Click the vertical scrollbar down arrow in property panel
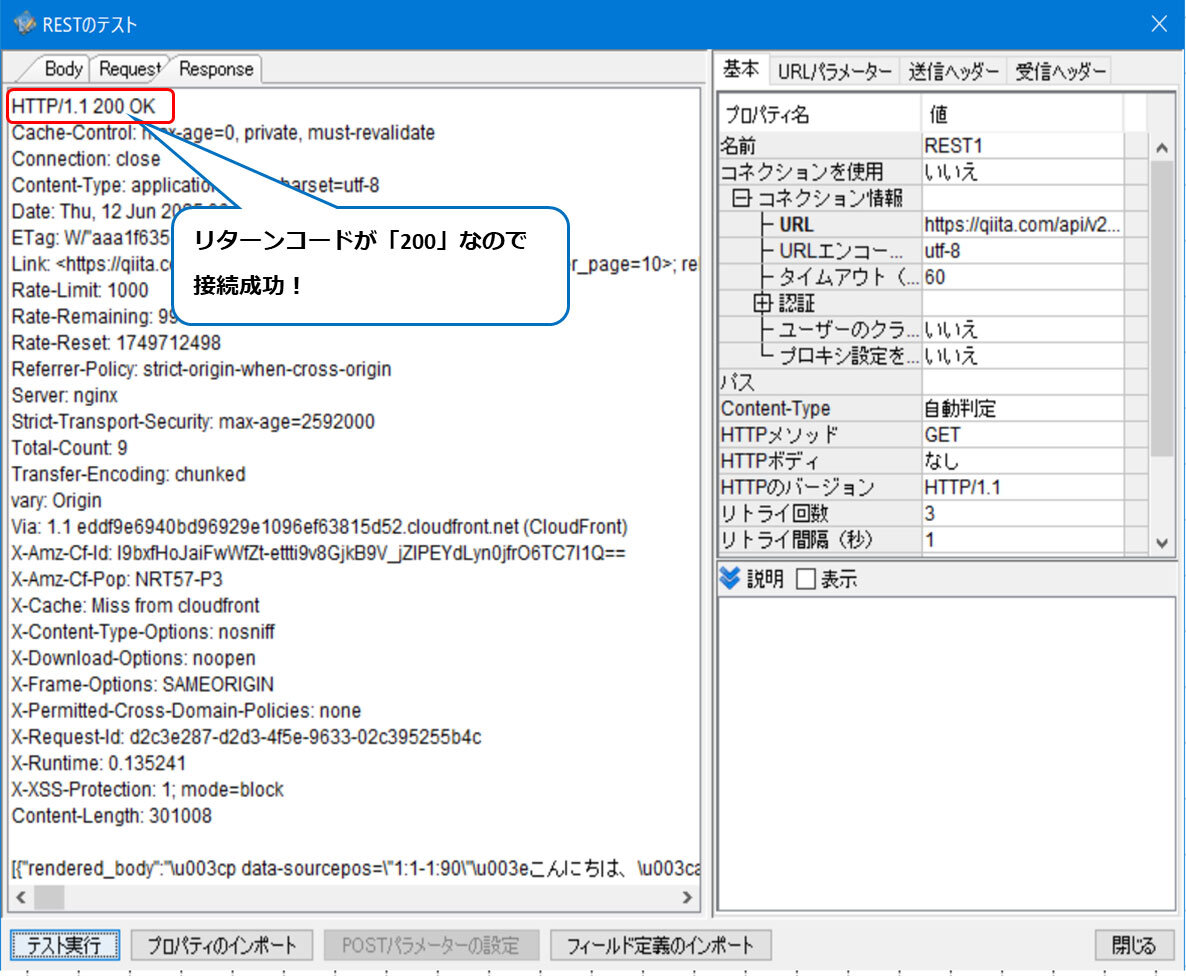Image resolution: width=1186 pixels, height=976 pixels. [1160, 543]
